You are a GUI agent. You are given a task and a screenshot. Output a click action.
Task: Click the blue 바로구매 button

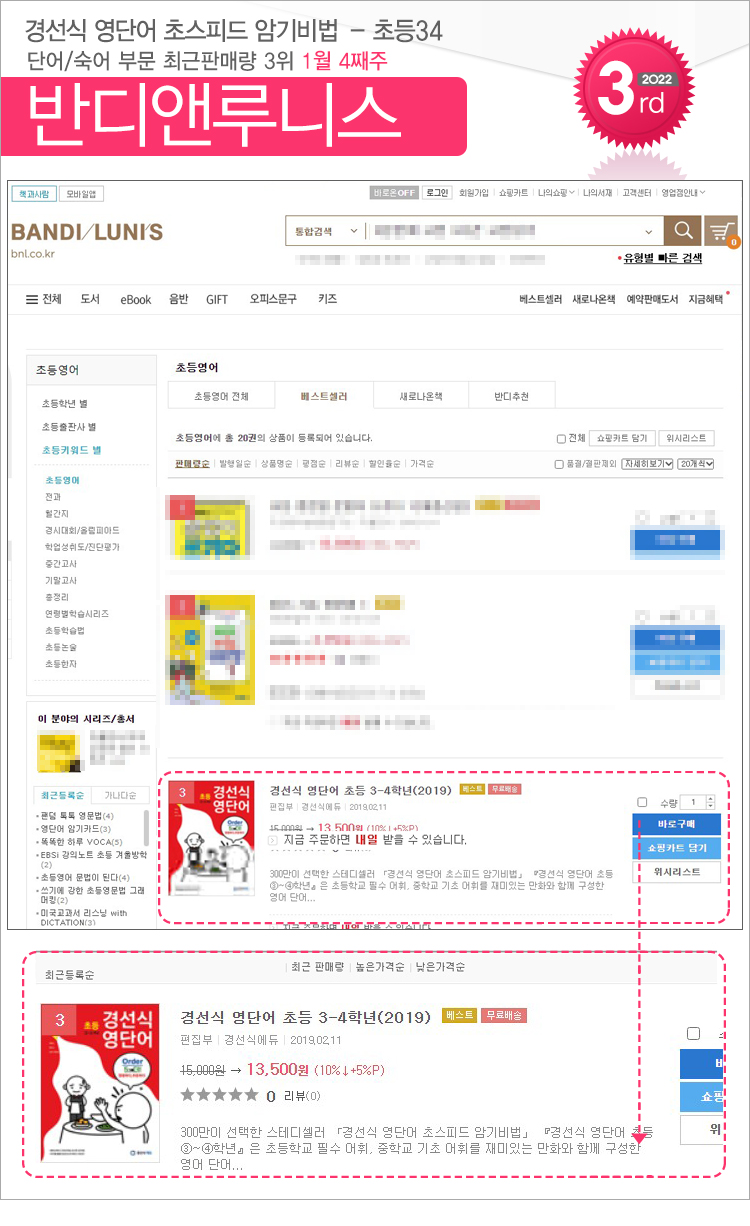point(676,824)
